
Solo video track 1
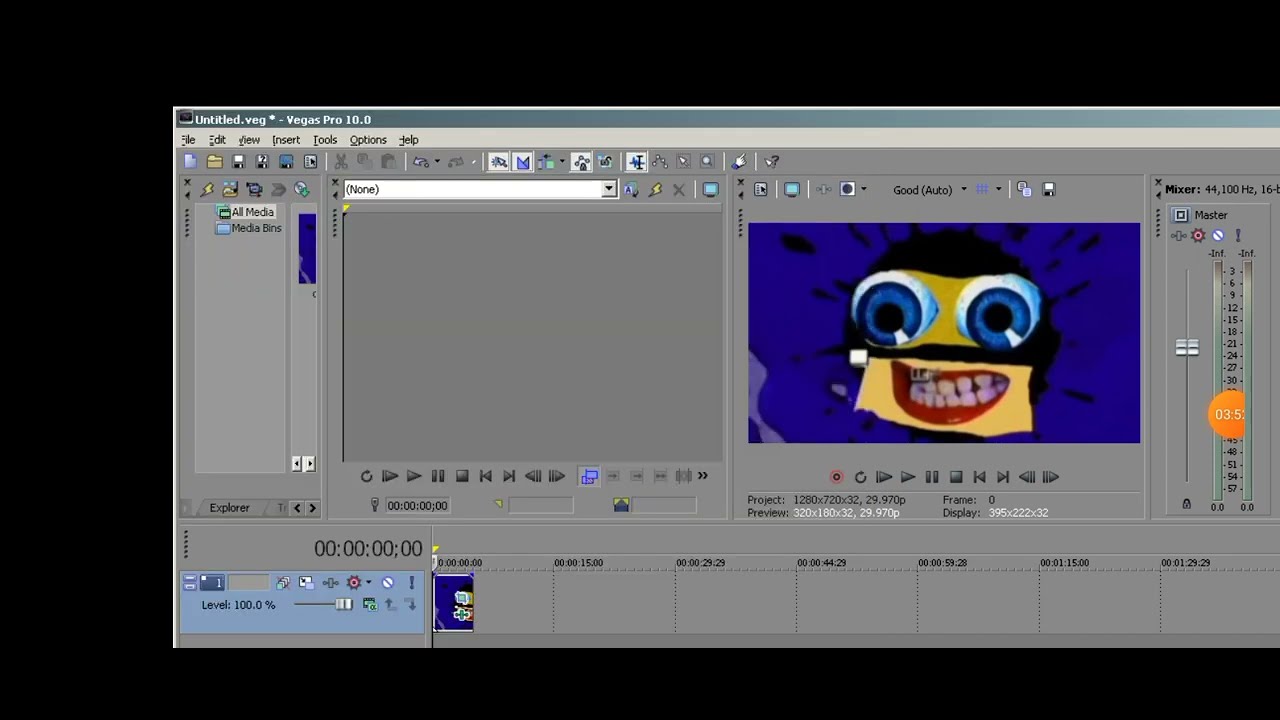(411, 582)
